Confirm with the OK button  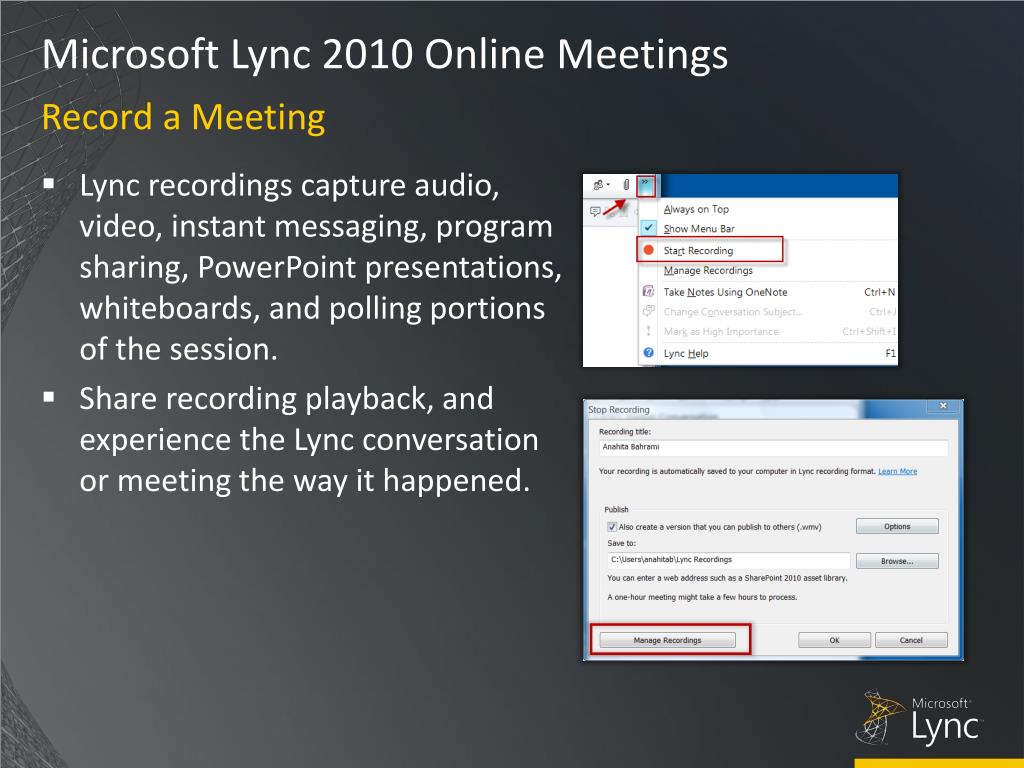click(834, 640)
